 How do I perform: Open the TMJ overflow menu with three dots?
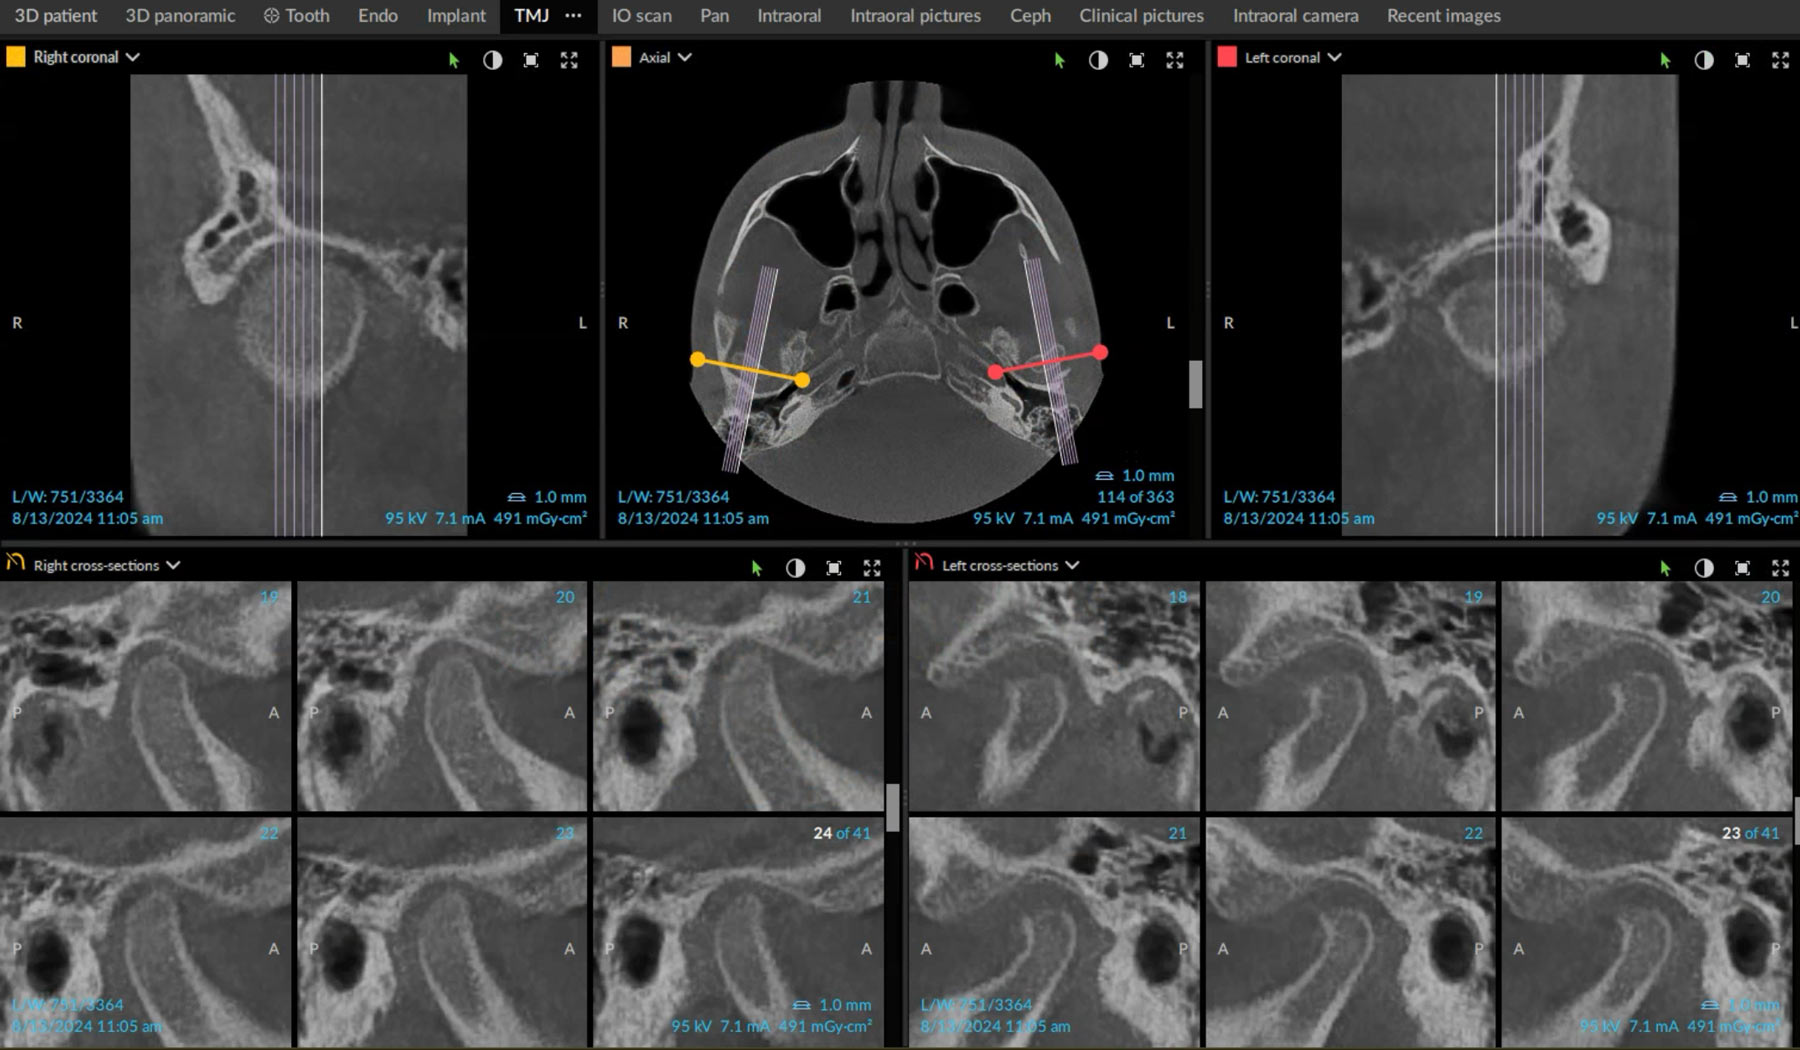[x=573, y=16]
